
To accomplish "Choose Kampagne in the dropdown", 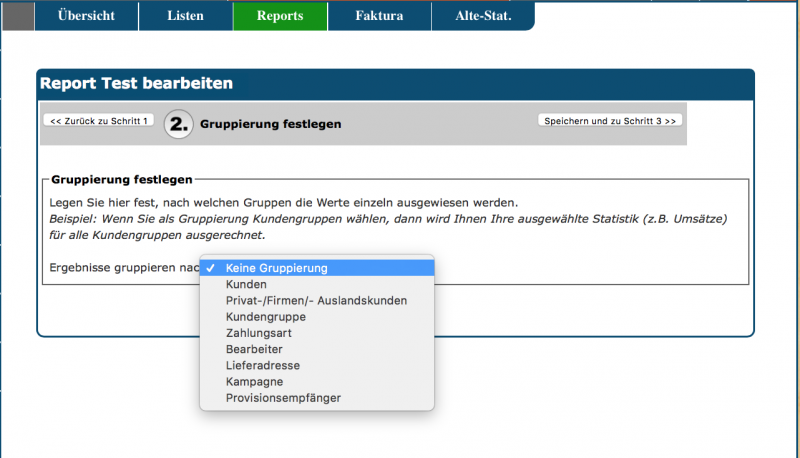I will [x=254, y=381].
